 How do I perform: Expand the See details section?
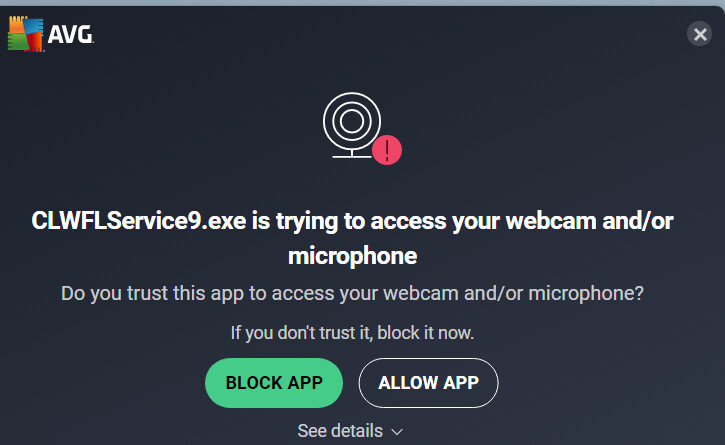tap(350, 431)
